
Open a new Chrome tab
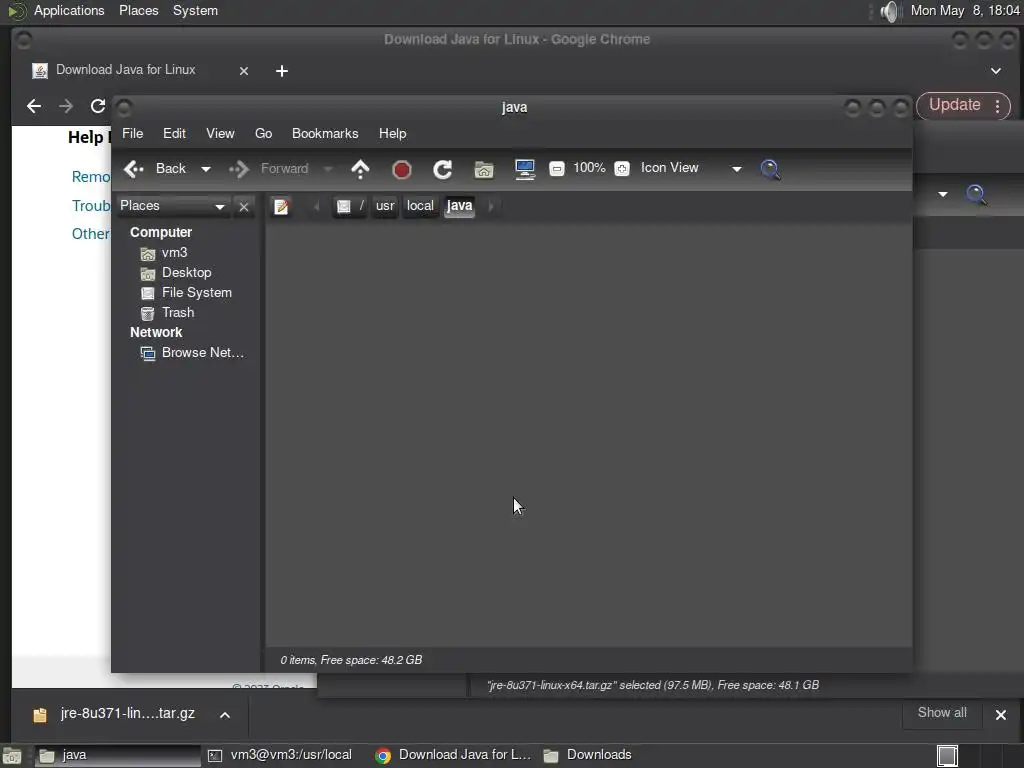tap(281, 71)
